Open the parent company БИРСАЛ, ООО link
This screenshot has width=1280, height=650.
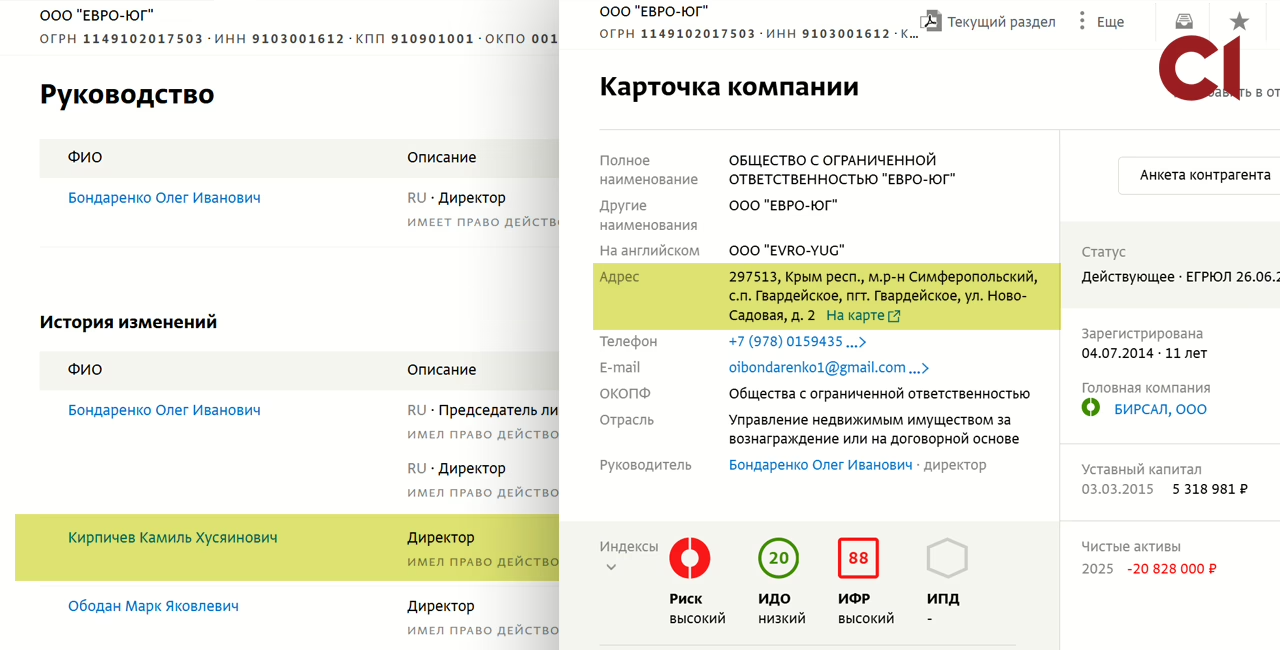click(1160, 409)
